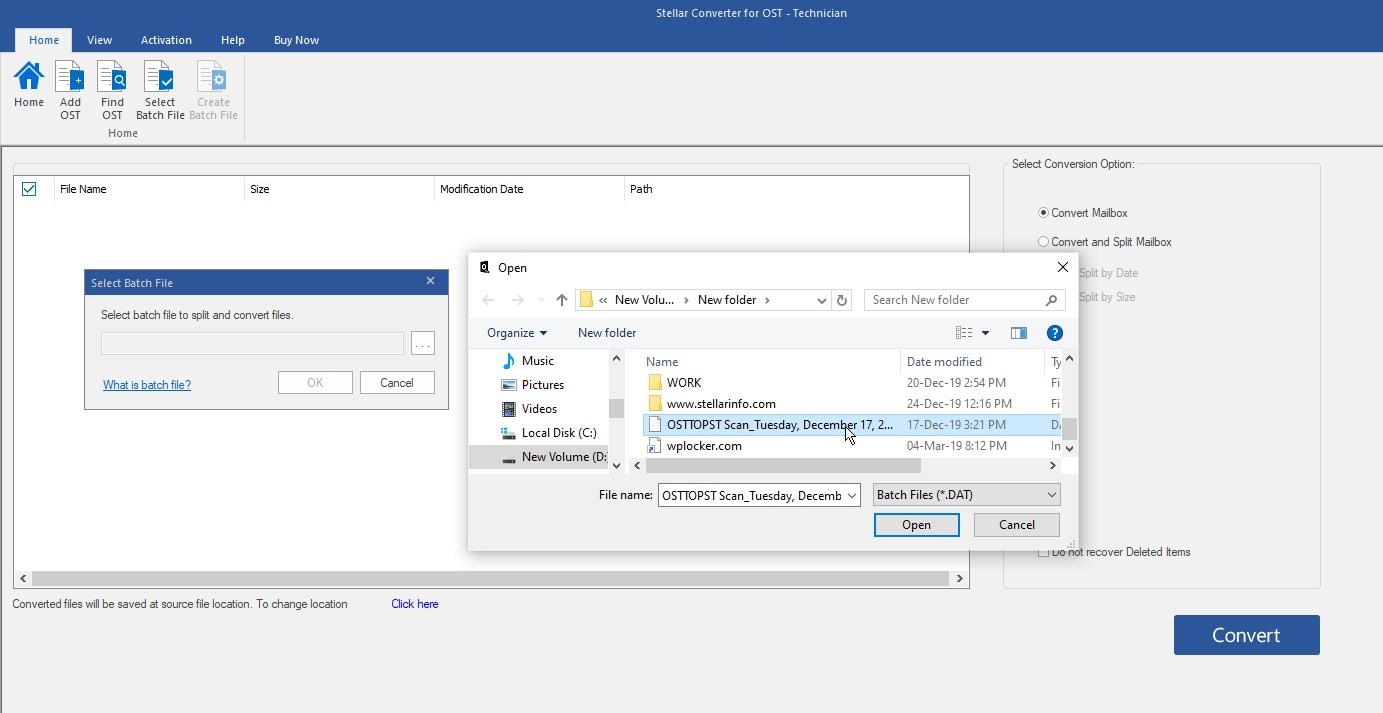Close the Open dialog
Viewport: 1383px width, 713px height.
pos(1063,267)
